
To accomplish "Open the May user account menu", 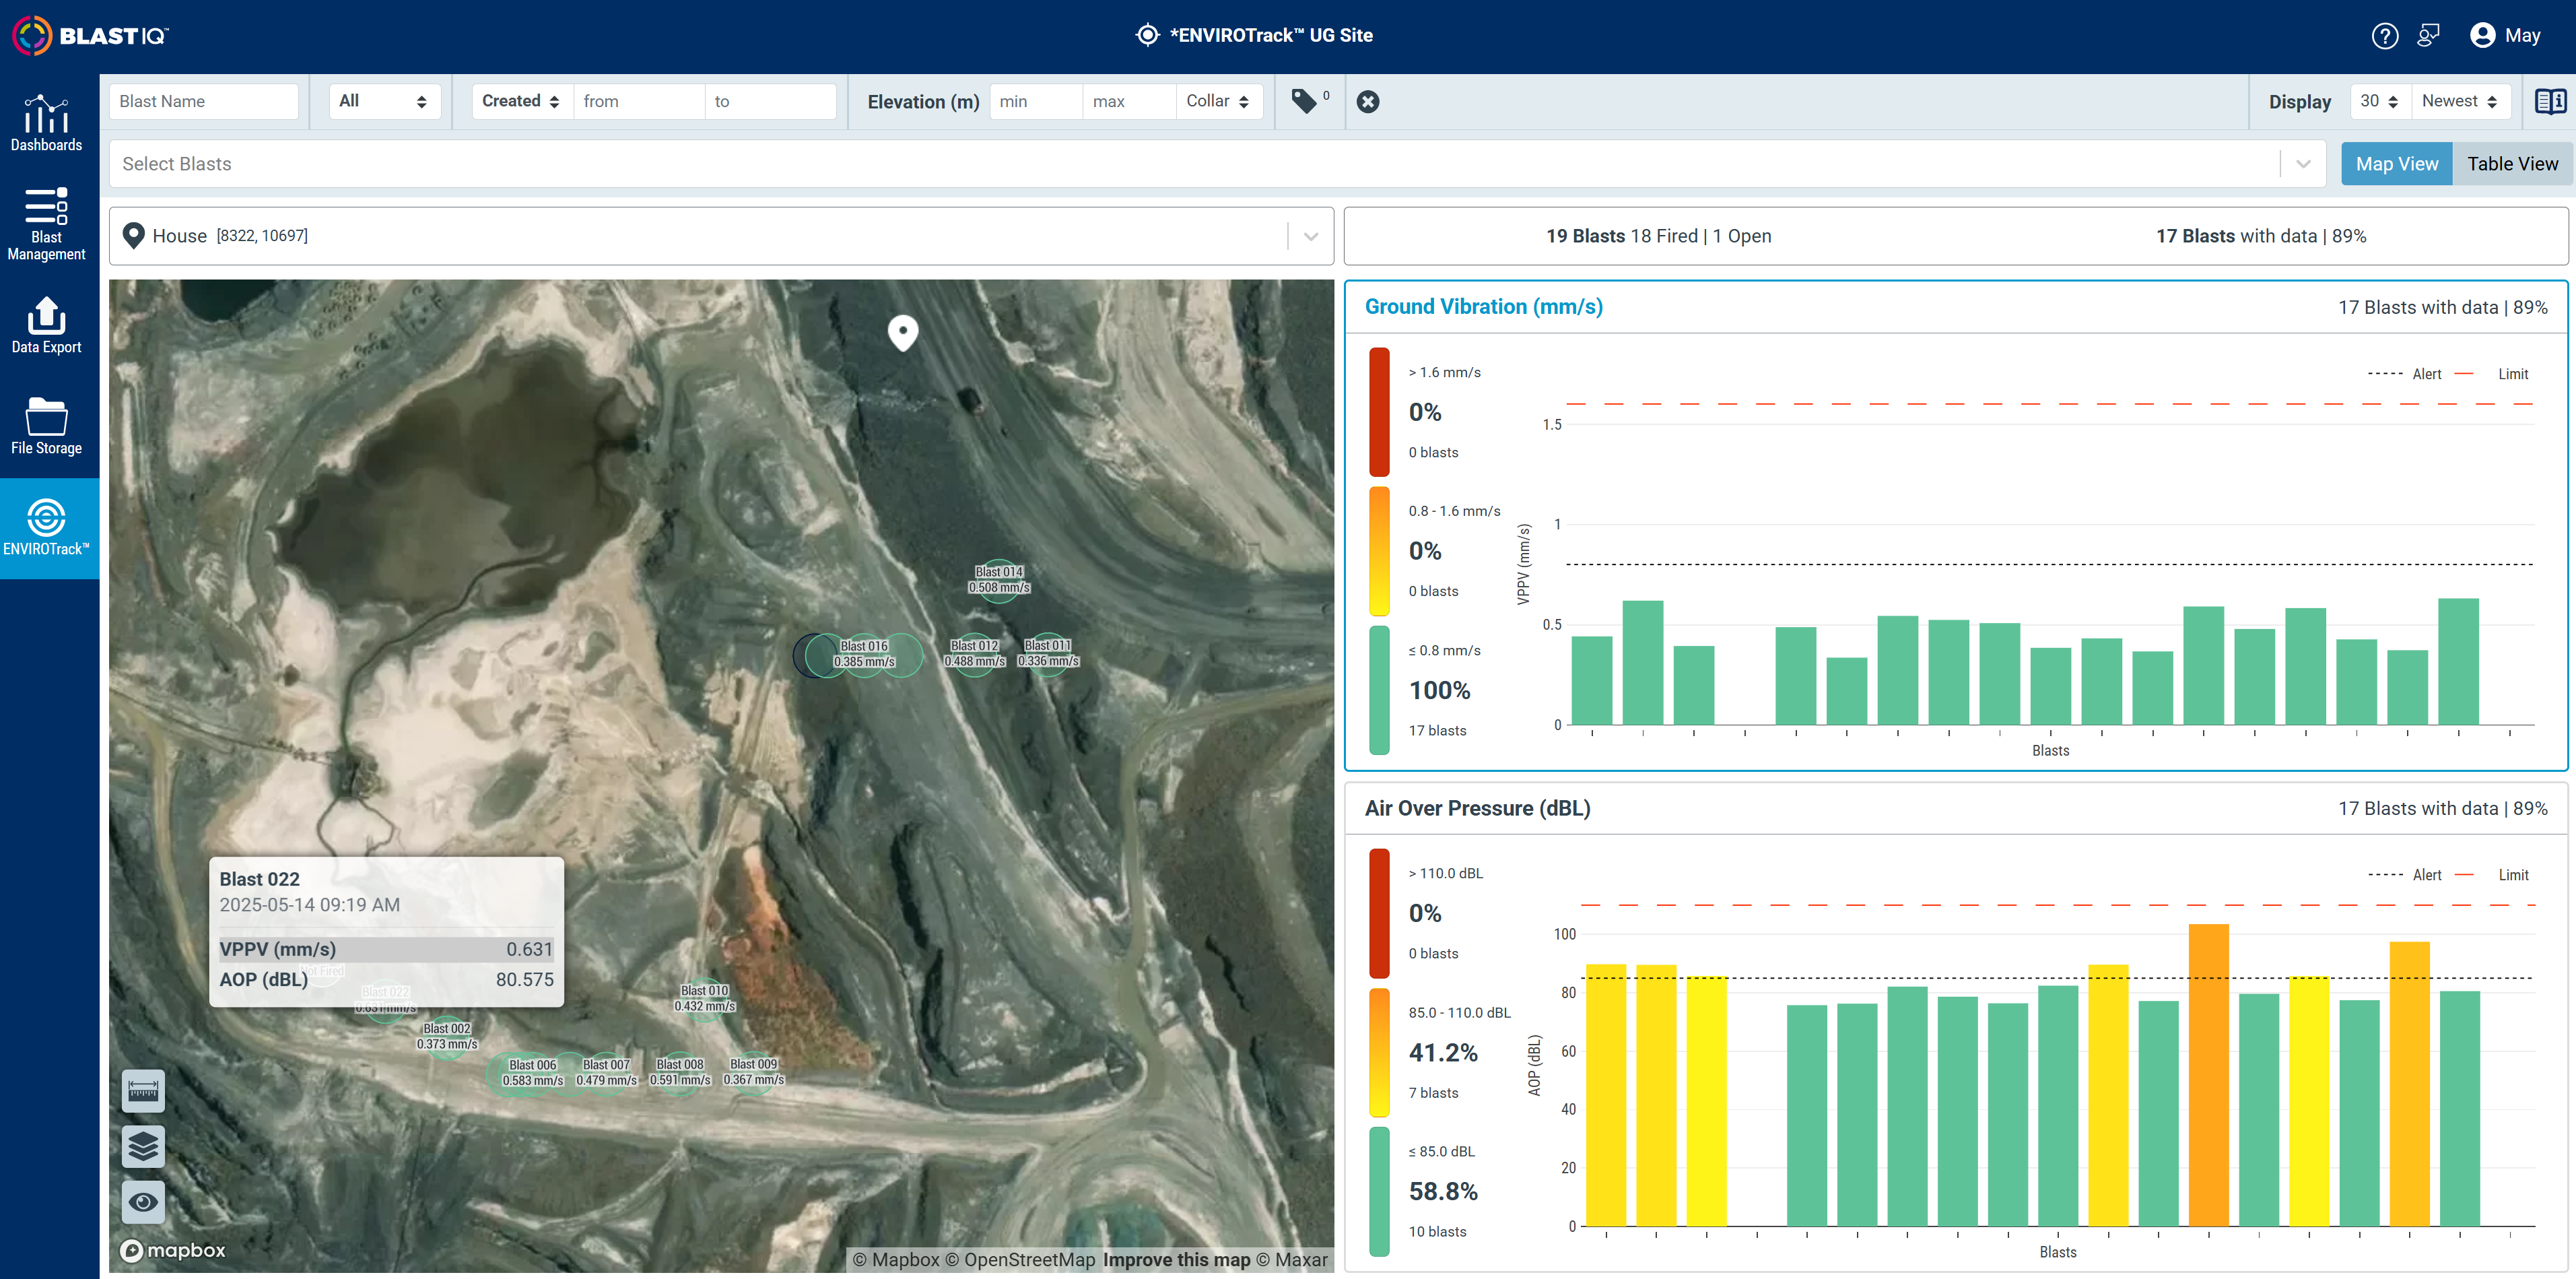I will pos(2505,36).
